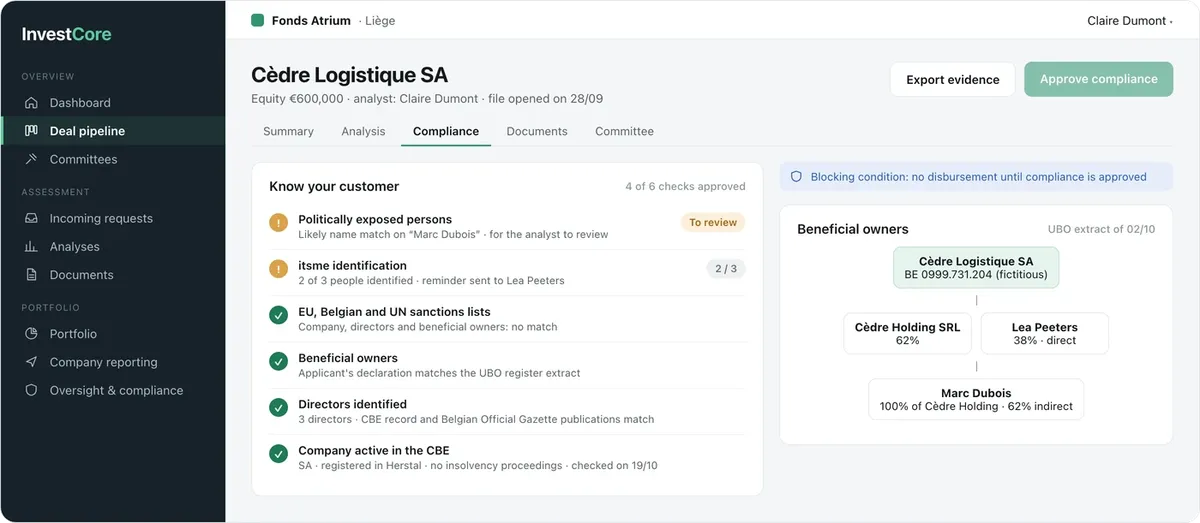Viewport: 1200px width, 523px height.
Task: Open Oversight & compliance in sidebar
Action: click(x=113, y=390)
